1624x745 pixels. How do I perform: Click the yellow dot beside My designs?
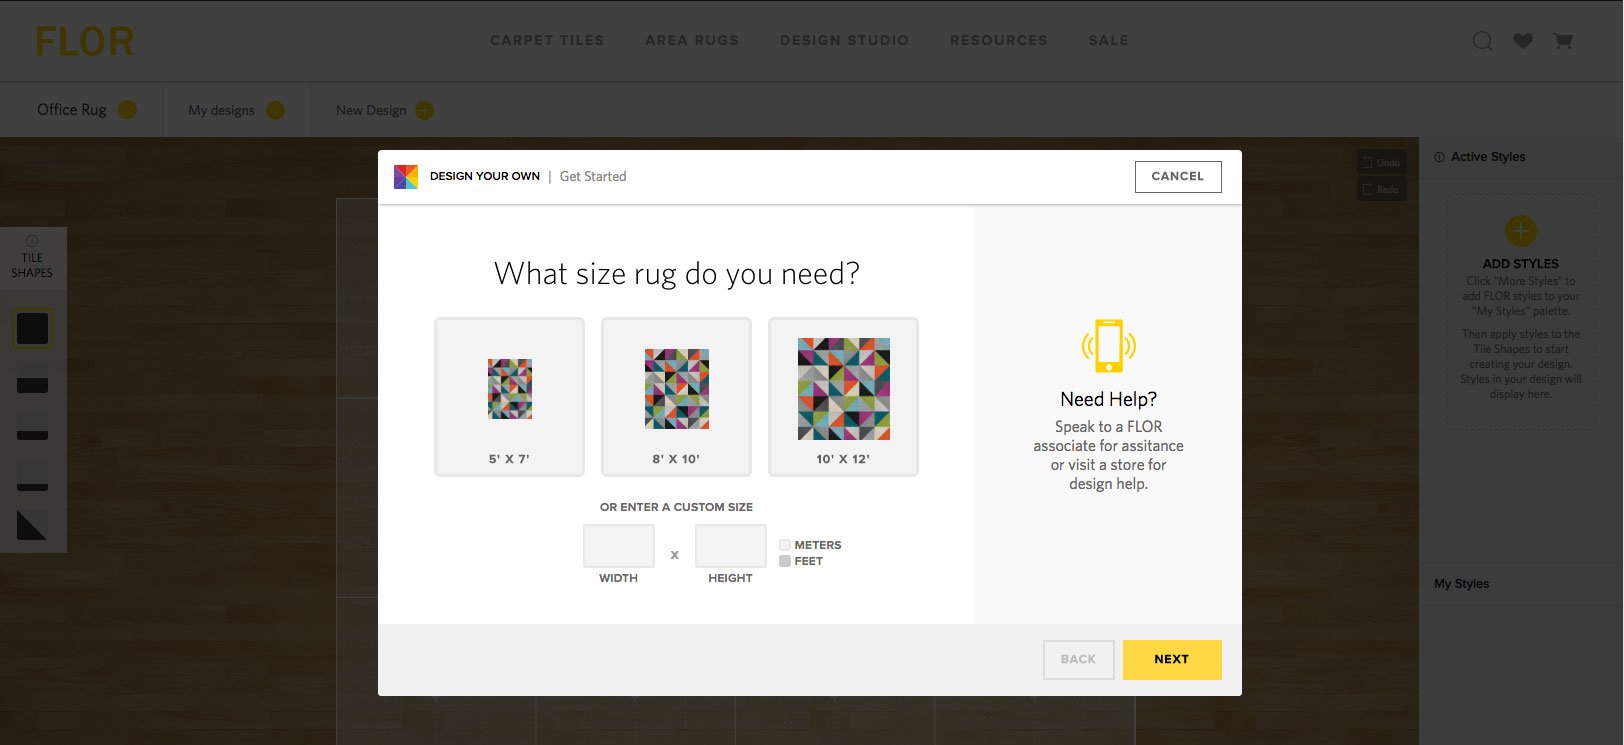tap(275, 110)
